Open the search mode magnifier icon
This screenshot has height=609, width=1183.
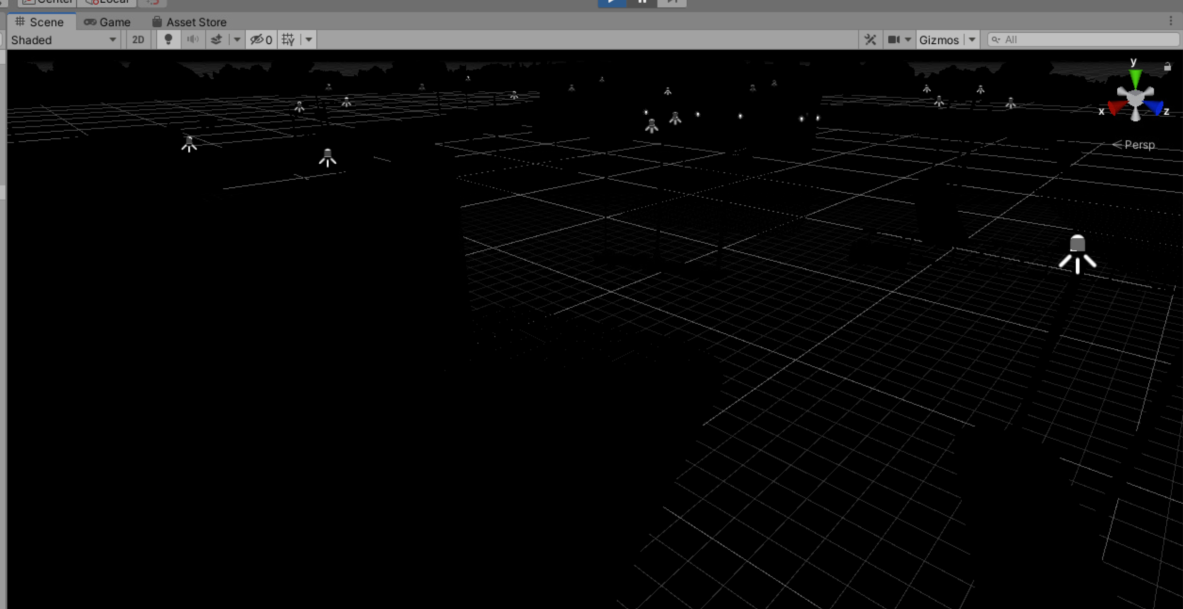click(x=997, y=40)
